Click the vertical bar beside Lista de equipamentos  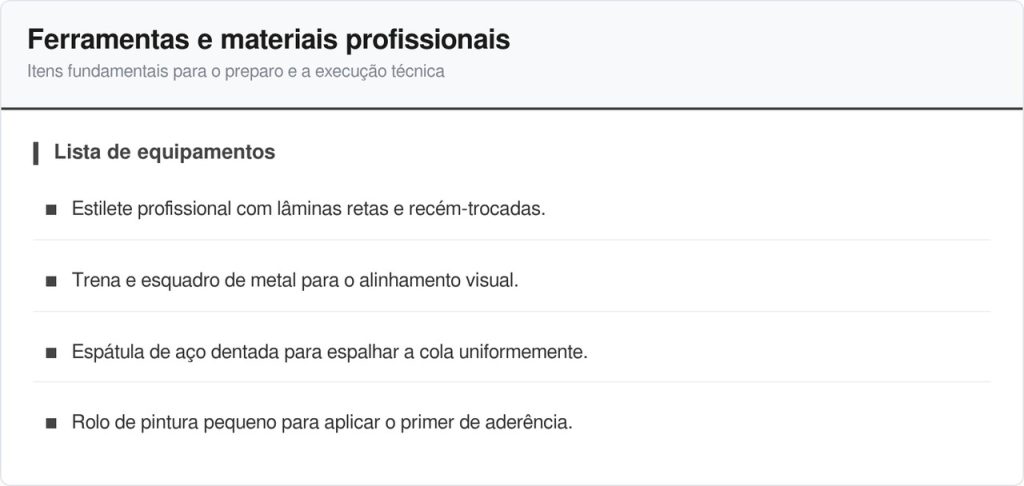(x=36, y=153)
